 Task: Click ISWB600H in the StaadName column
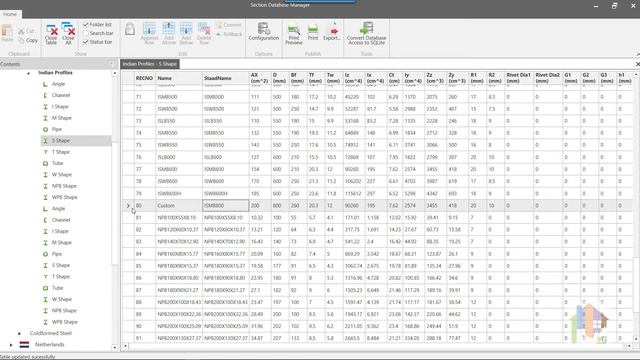(225, 193)
